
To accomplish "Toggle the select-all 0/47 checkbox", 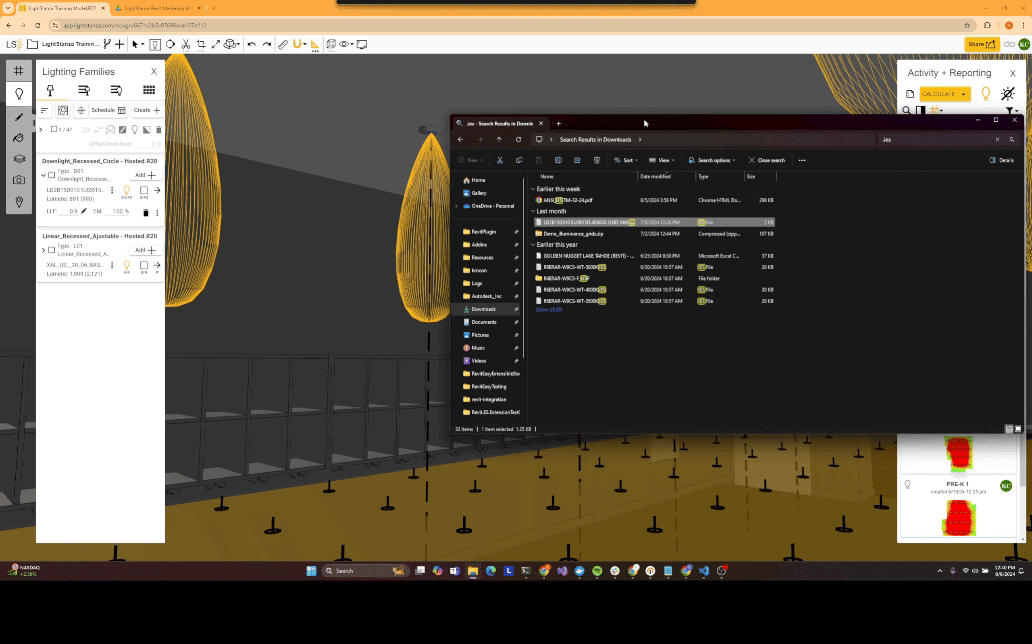I will [x=54, y=129].
